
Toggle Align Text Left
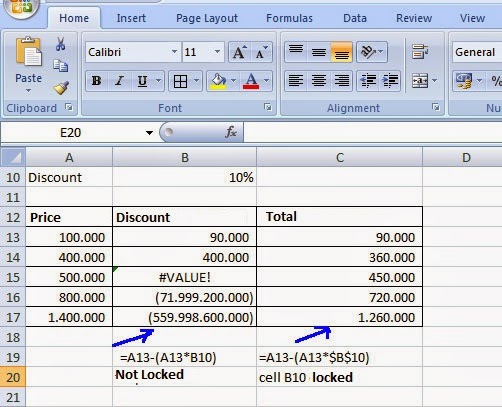point(296,81)
